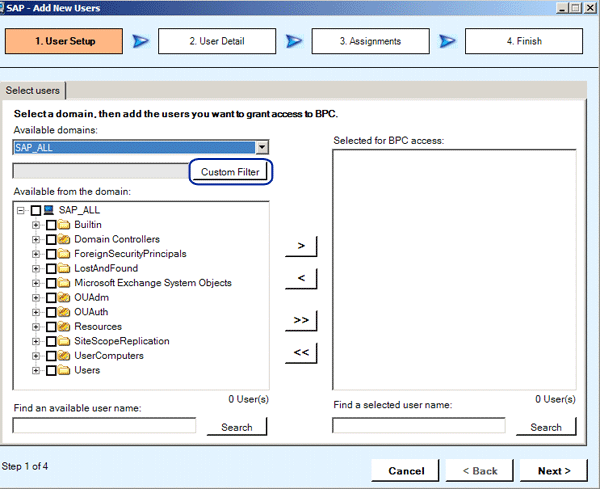Check the UserComputers checkbox

(x=51, y=355)
